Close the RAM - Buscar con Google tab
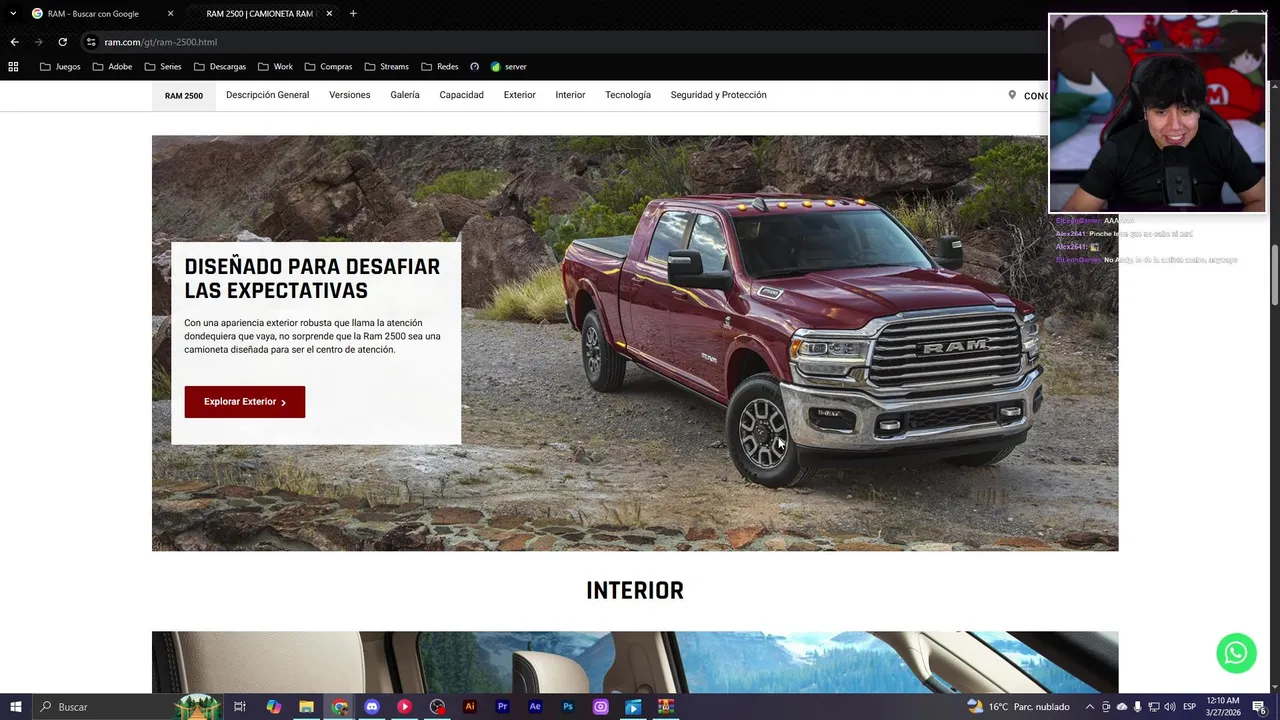 pos(170,14)
